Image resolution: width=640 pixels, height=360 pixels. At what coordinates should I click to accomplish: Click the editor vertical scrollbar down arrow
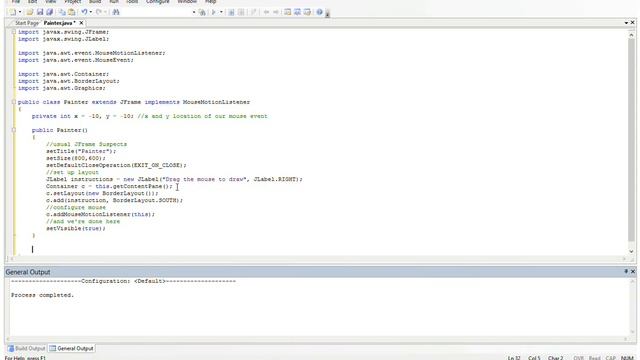631,251
